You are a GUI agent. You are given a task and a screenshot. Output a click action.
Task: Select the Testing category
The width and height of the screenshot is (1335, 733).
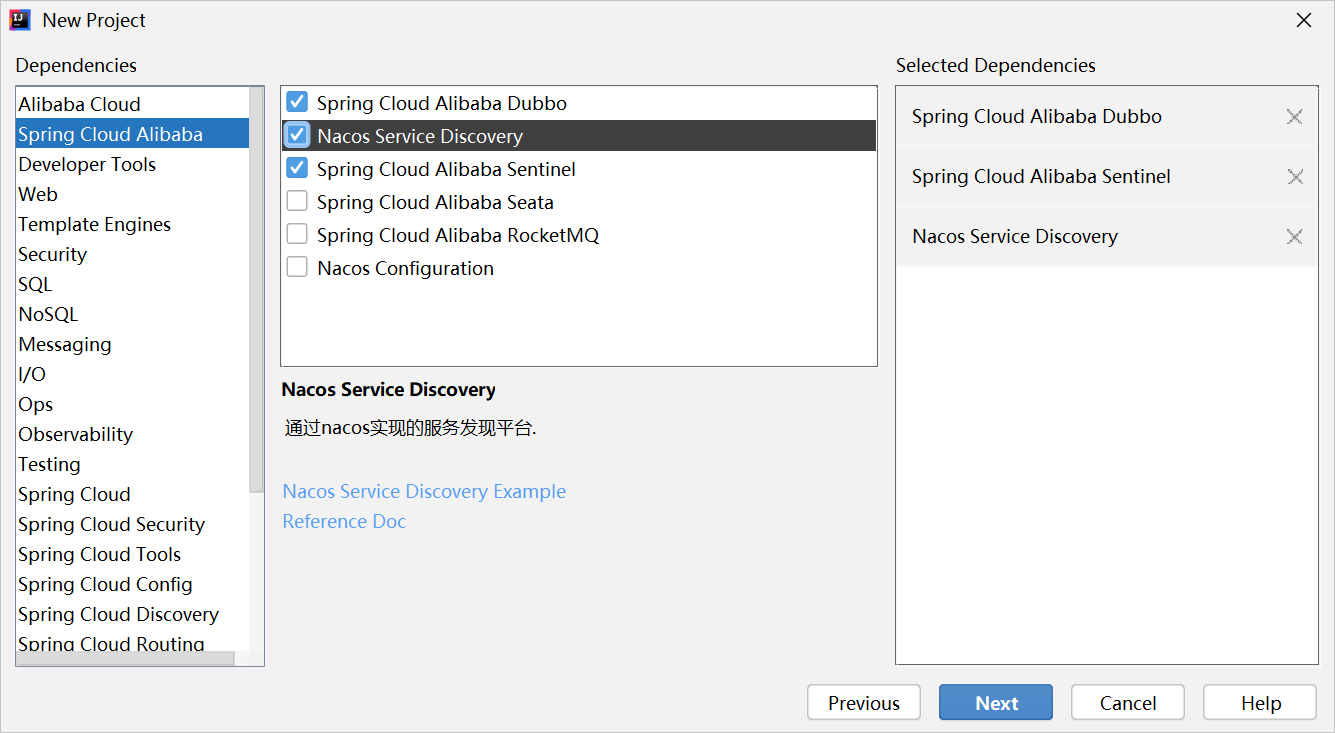point(49,464)
